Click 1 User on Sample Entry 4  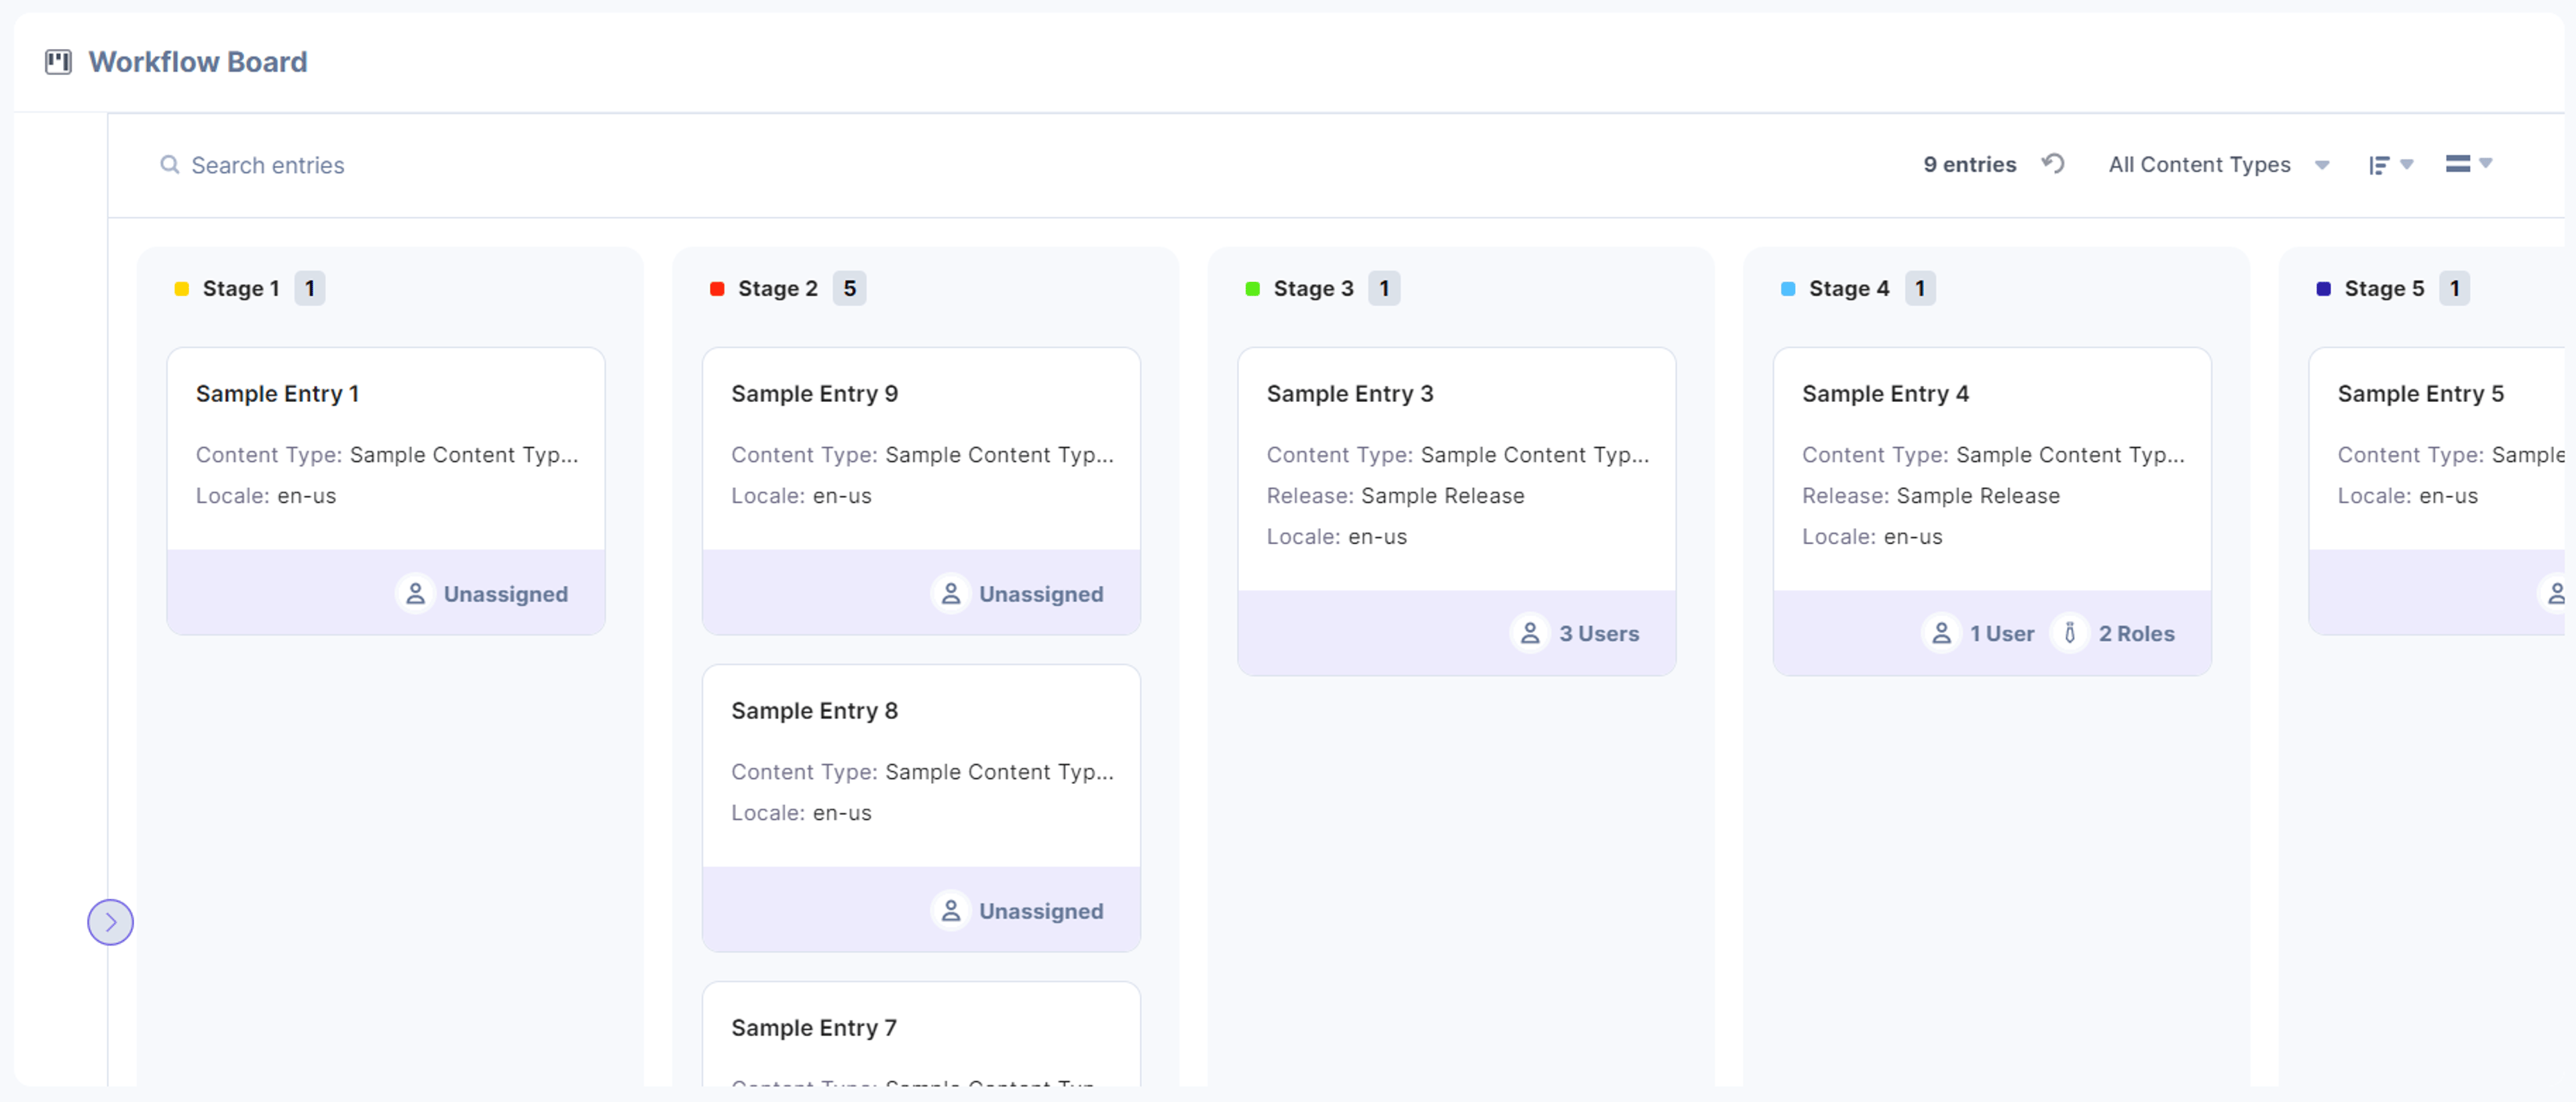tap(2002, 634)
